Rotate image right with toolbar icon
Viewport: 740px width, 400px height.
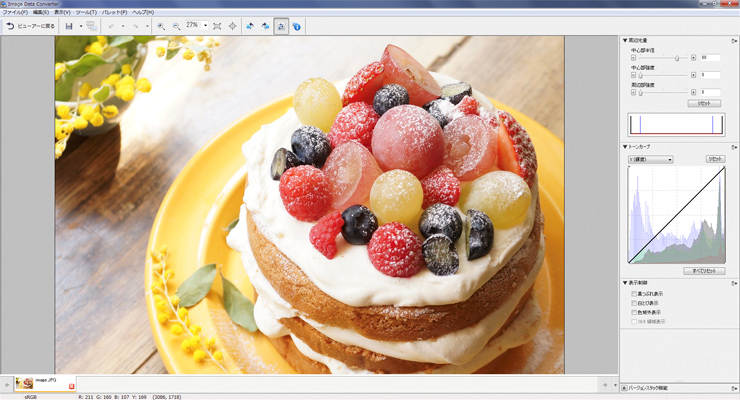(265, 25)
